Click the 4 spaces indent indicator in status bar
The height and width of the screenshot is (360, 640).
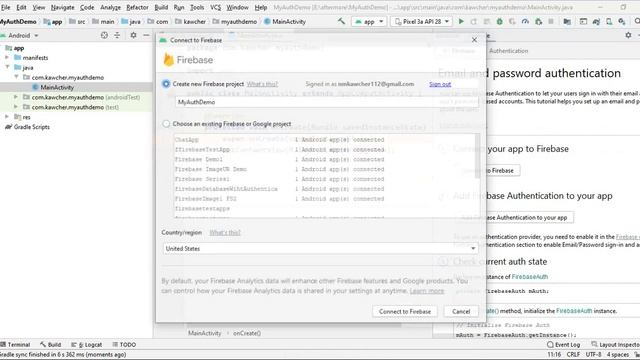click(618, 354)
